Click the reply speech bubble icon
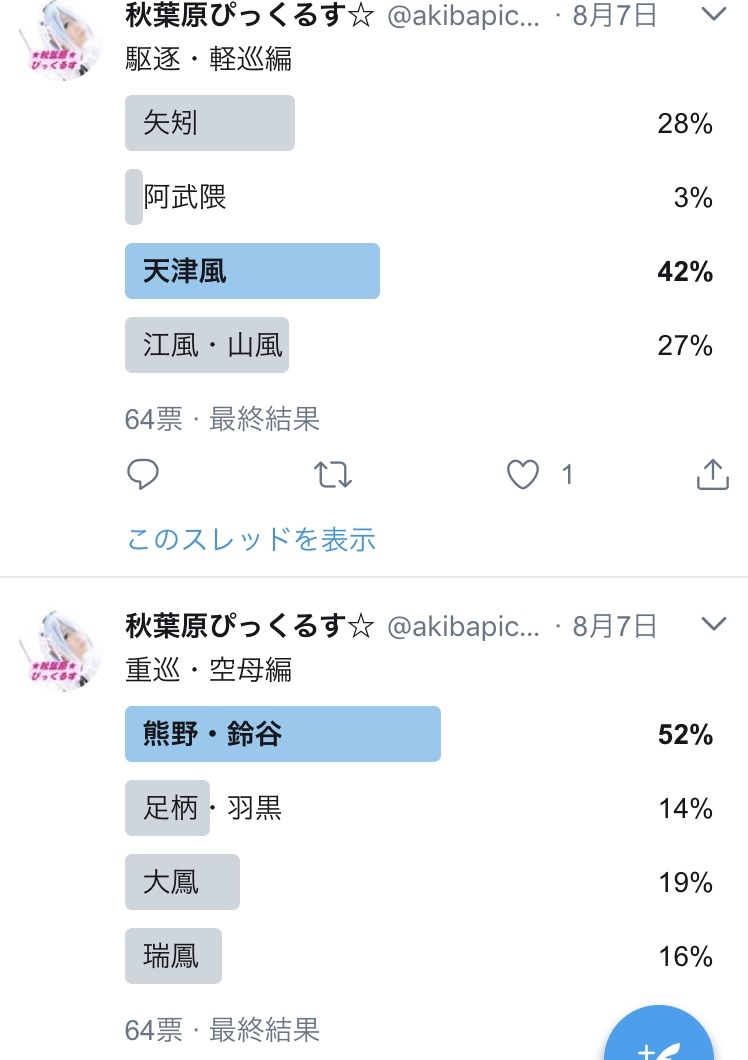Image resolution: width=748 pixels, height=1060 pixels. pyautogui.click(x=143, y=475)
